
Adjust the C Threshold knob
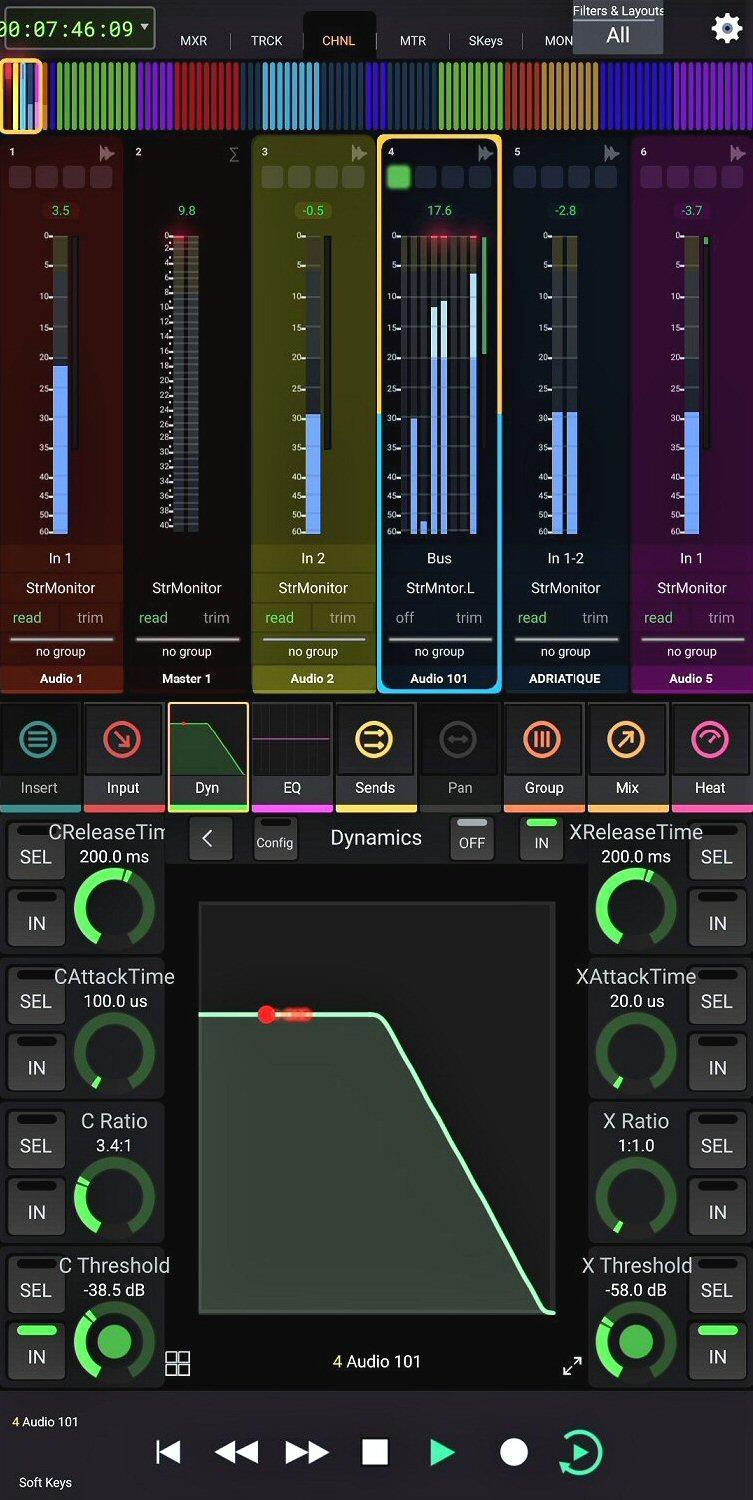(x=114, y=1341)
